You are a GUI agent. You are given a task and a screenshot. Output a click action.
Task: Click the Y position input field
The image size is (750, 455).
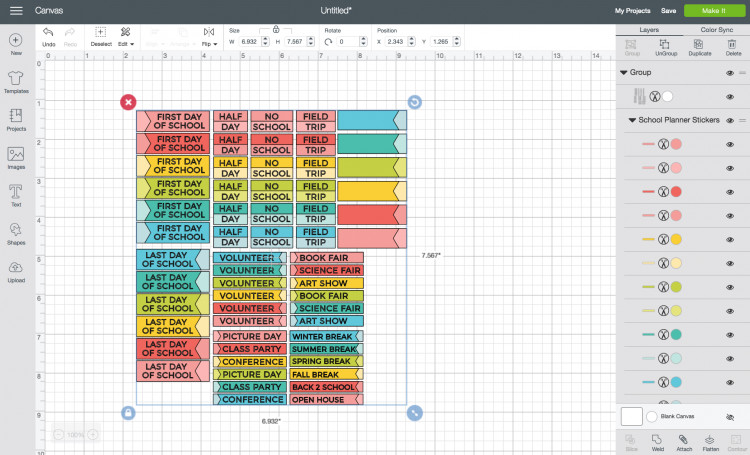pyautogui.click(x=441, y=42)
